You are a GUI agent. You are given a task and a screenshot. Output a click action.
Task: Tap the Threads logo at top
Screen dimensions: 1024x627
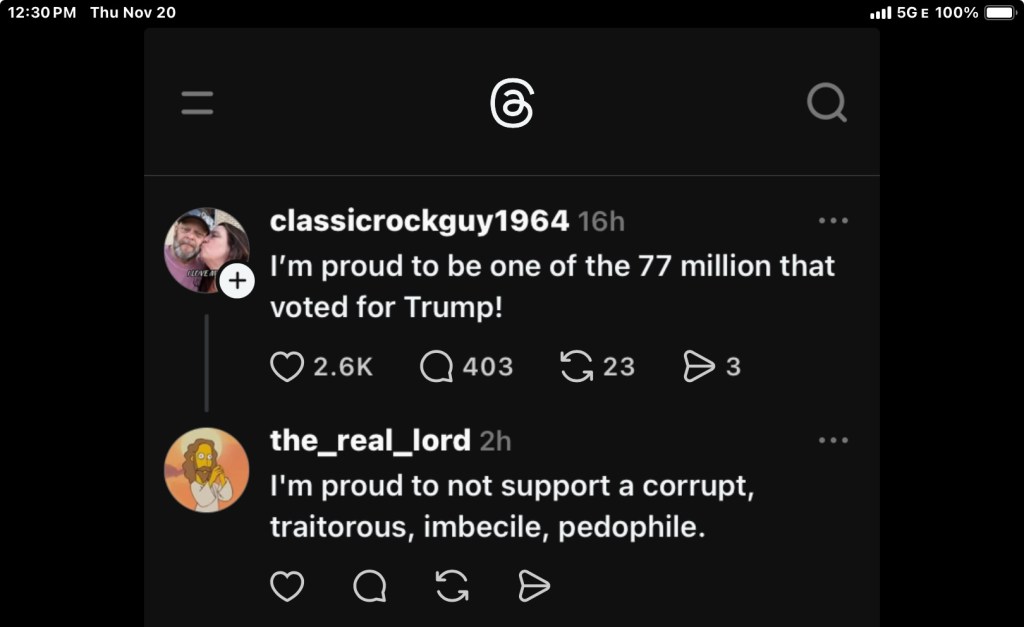(x=512, y=104)
